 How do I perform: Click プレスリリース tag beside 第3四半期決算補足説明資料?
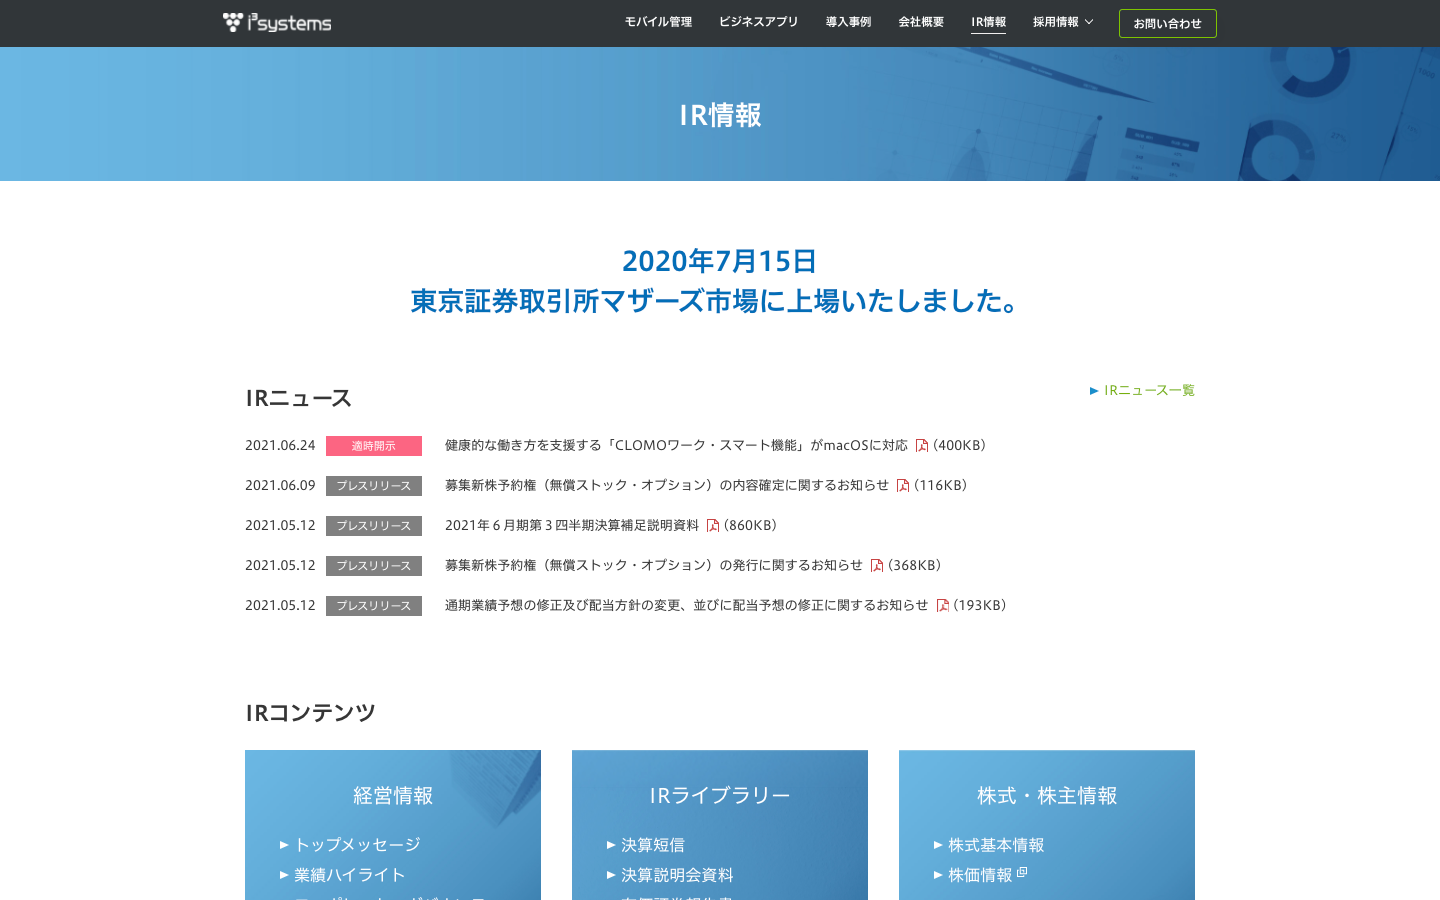[x=374, y=526]
